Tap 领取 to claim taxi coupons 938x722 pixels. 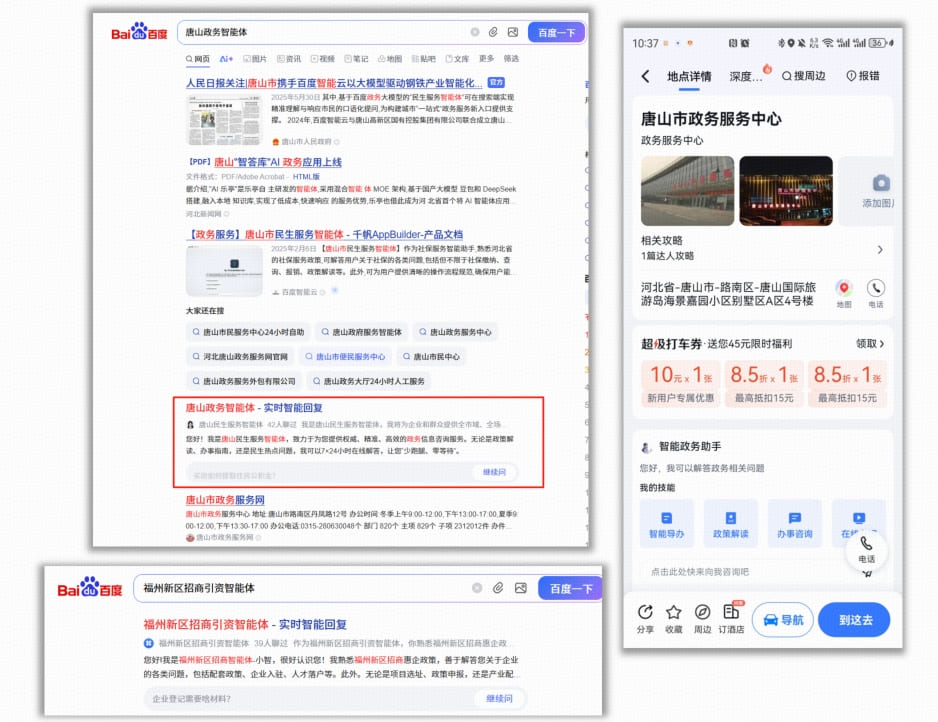870,343
